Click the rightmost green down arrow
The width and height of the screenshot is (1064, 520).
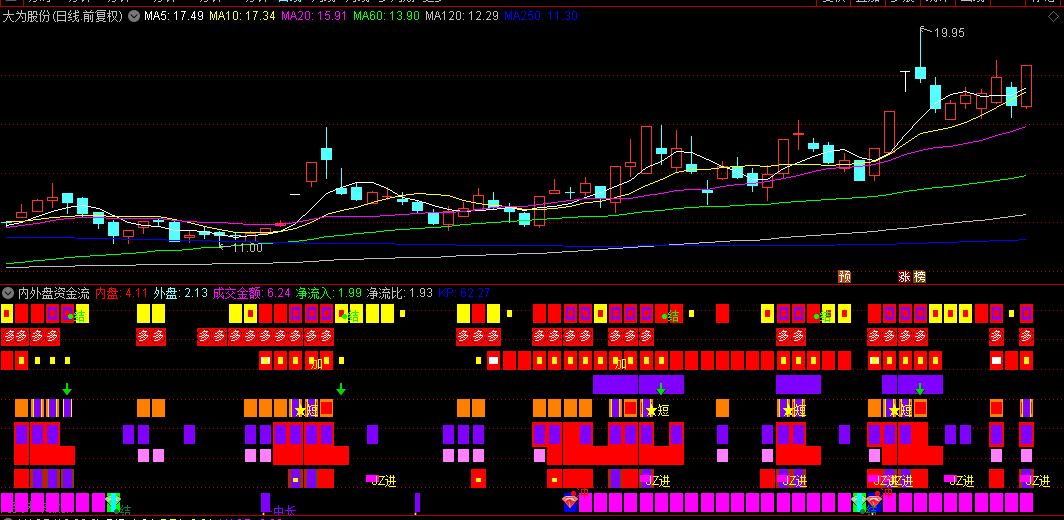coord(919,389)
